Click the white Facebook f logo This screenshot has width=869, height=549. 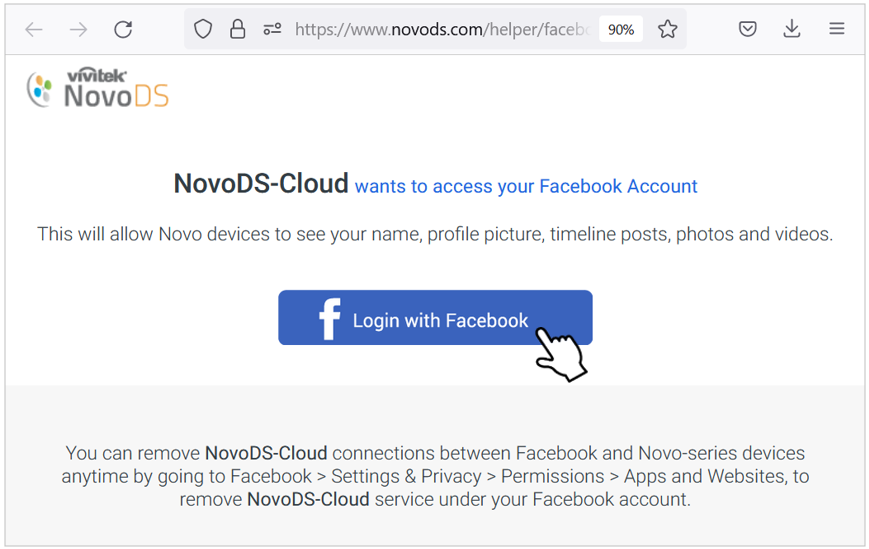click(x=330, y=319)
